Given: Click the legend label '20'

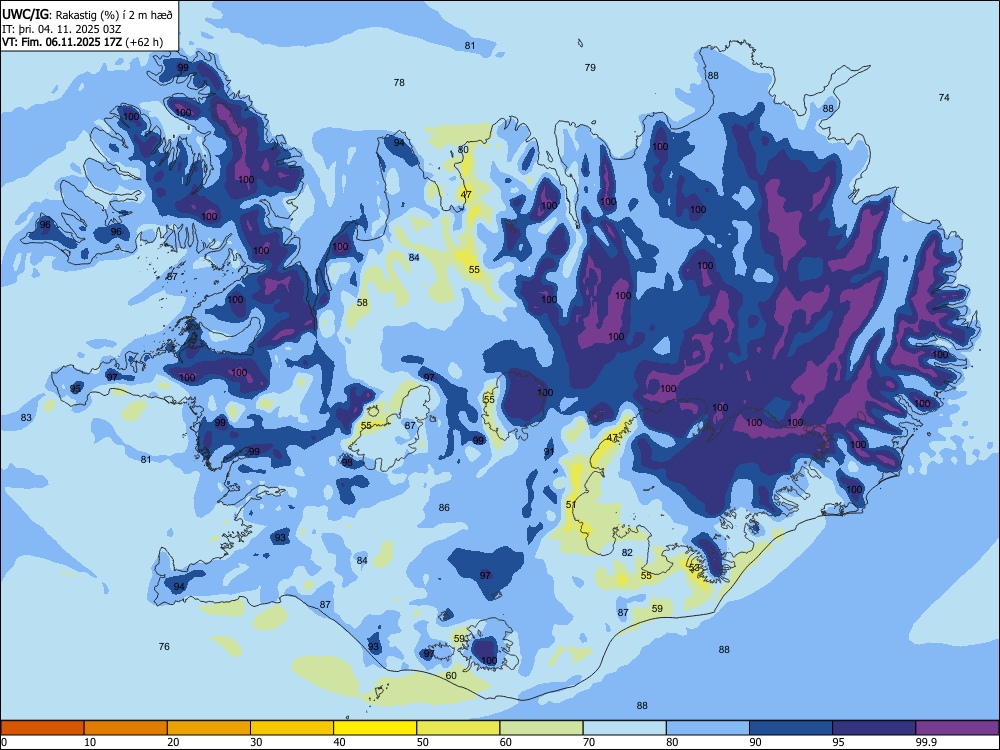Looking at the screenshot, I should pos(173,742).
